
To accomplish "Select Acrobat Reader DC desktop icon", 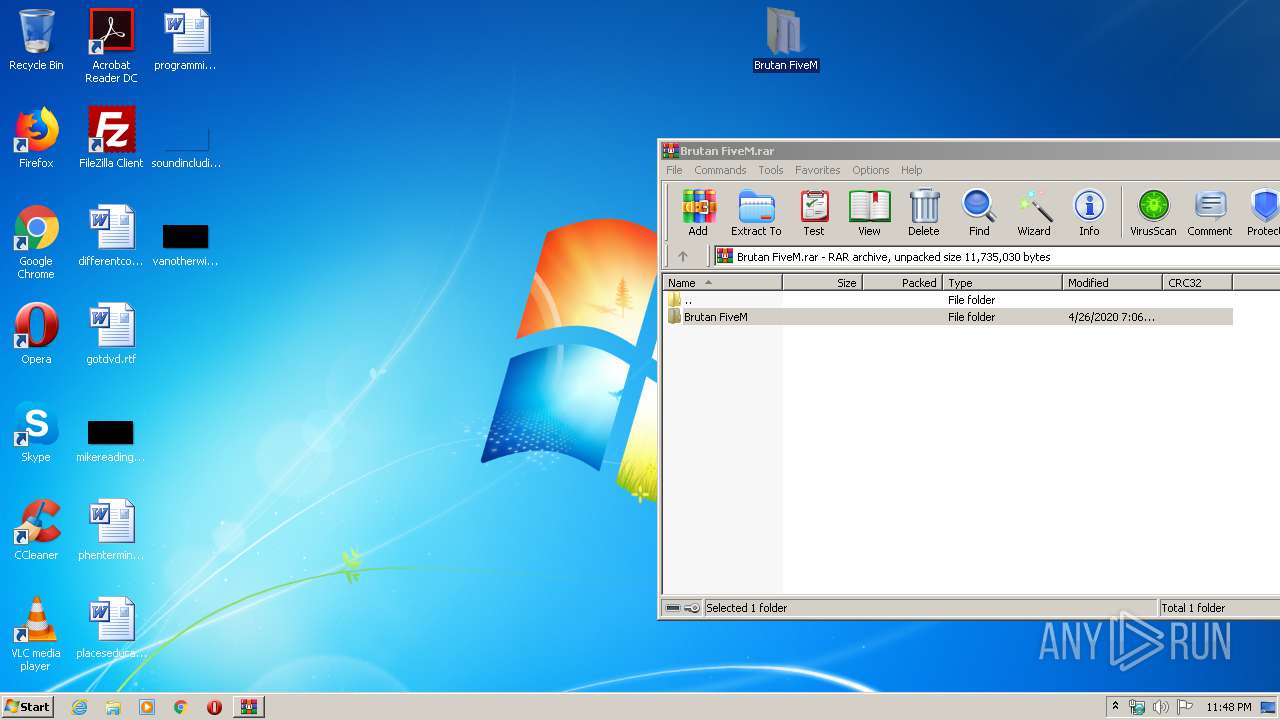I will (111, 46).
